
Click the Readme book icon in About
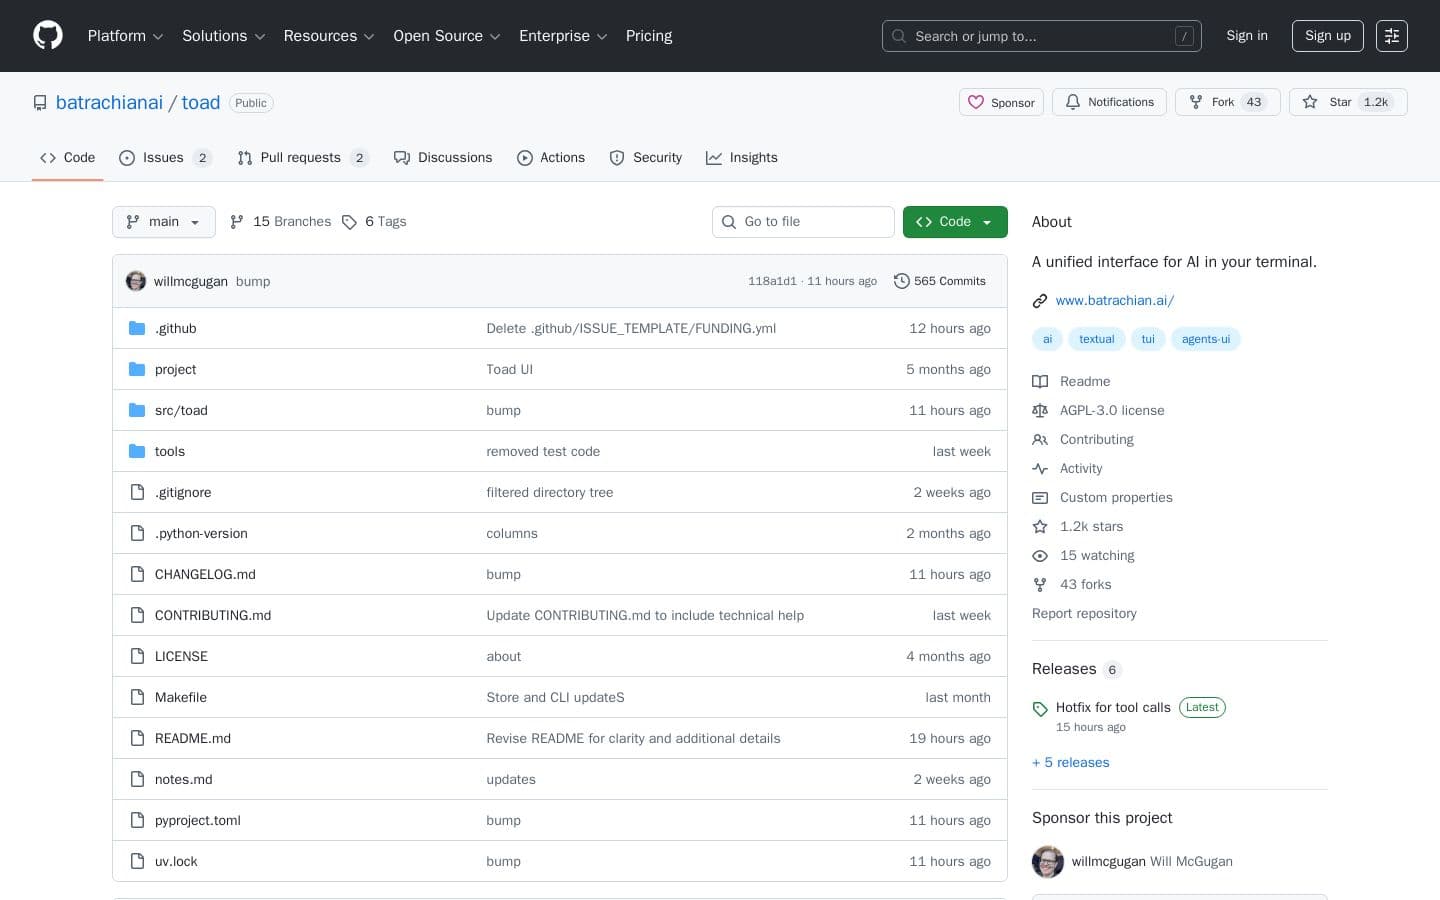click(1040, 381)
